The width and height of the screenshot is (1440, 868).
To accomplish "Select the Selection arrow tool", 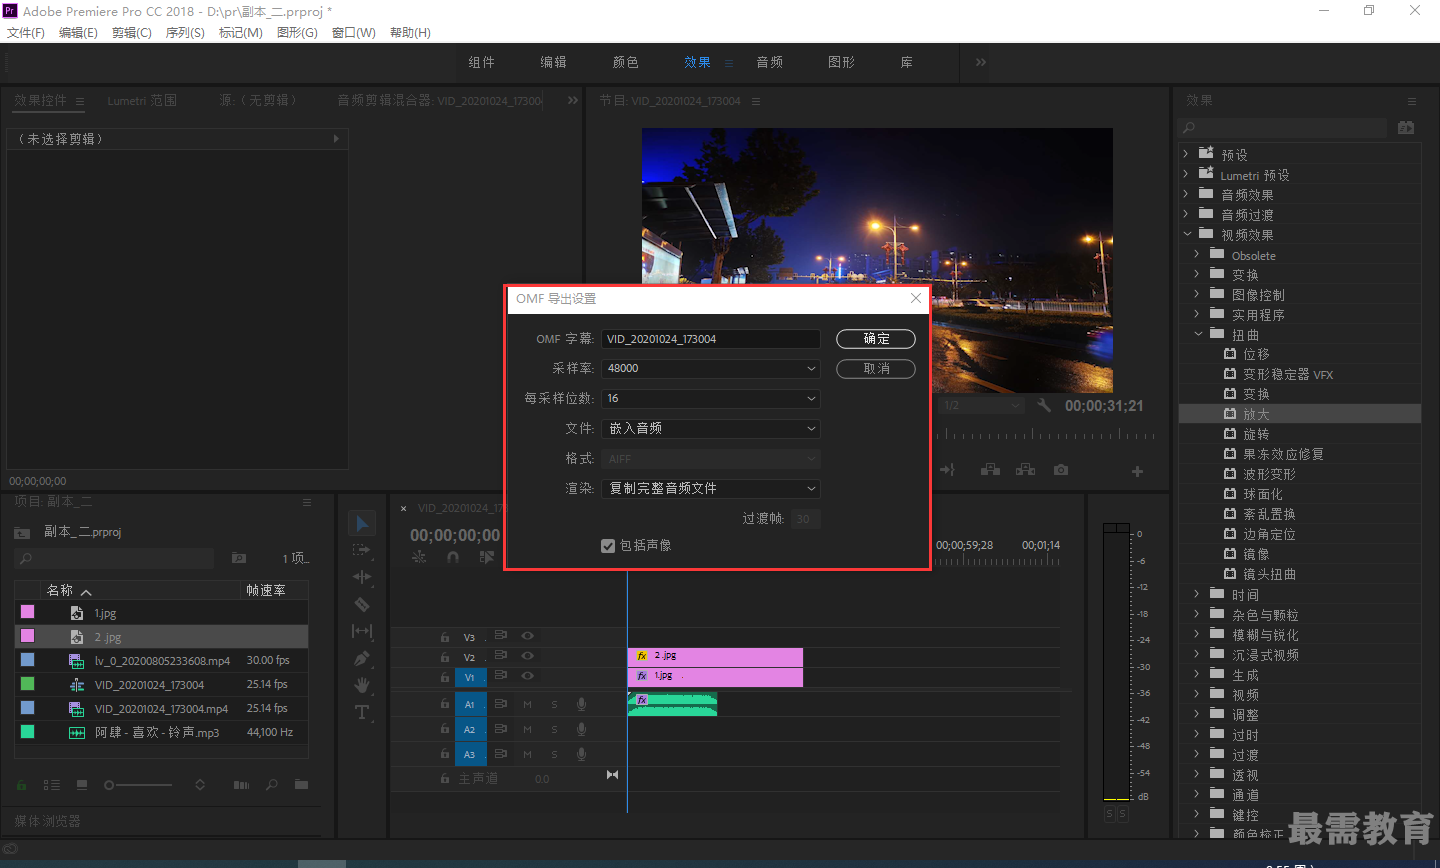I will [x=362, y=524].
